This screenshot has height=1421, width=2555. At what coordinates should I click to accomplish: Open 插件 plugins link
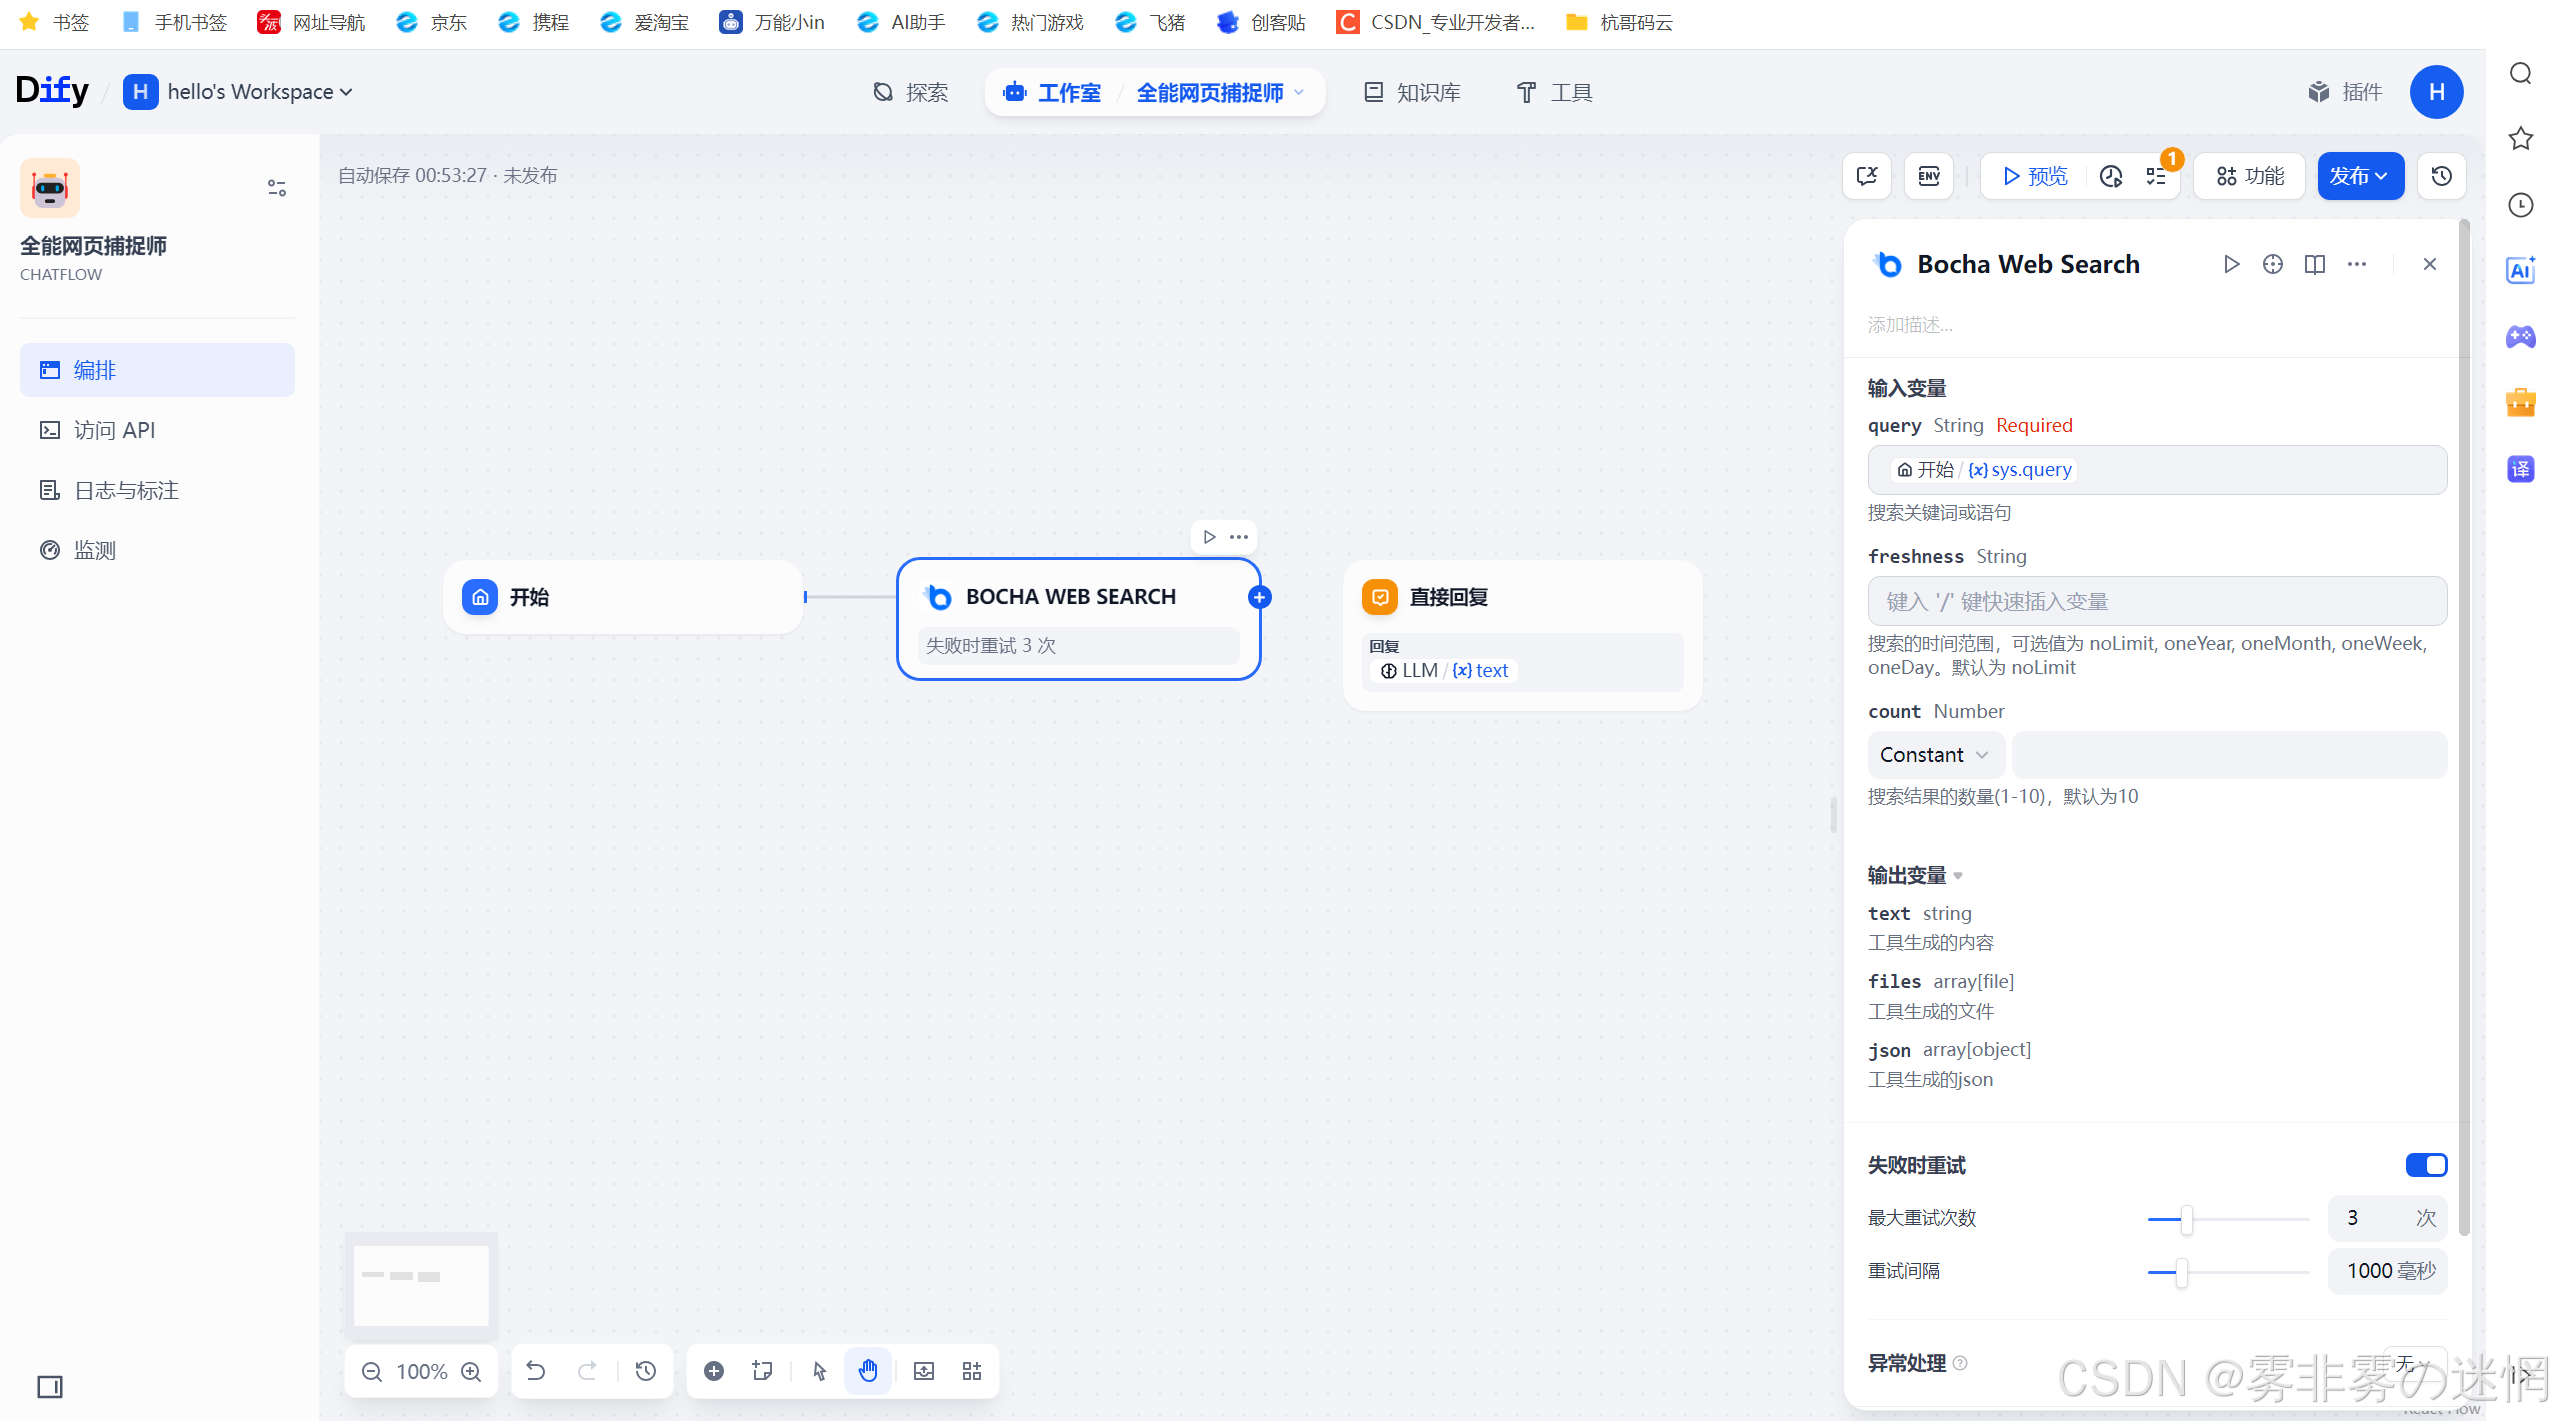(2345, 92)
